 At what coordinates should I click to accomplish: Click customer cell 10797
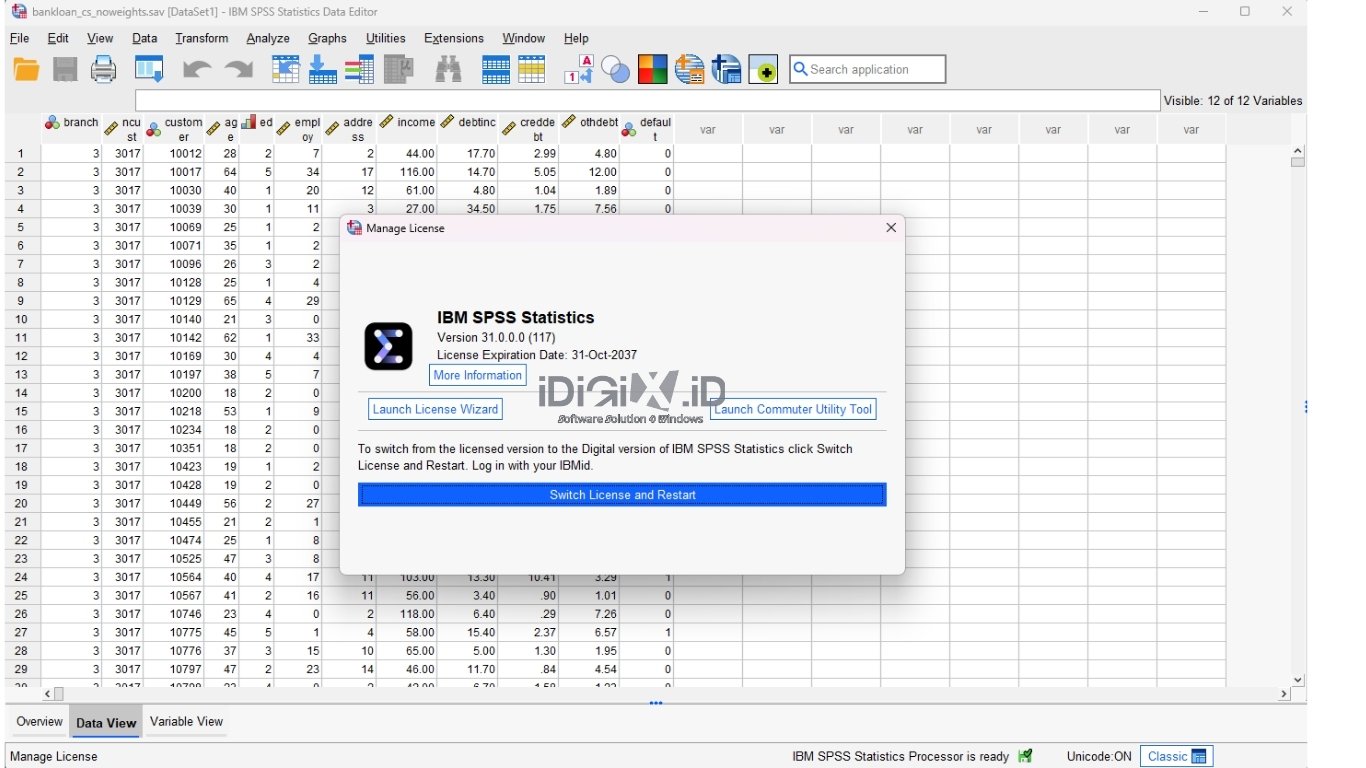175,669
